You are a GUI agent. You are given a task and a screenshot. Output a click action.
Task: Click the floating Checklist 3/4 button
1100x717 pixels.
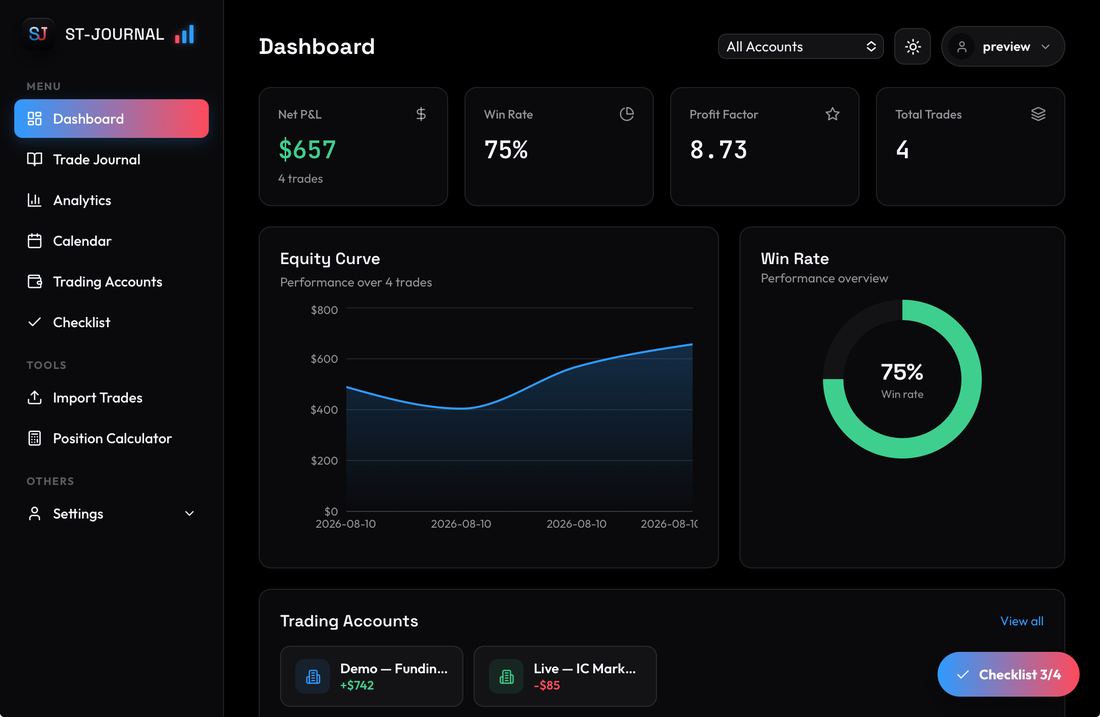click(1008, 674)
